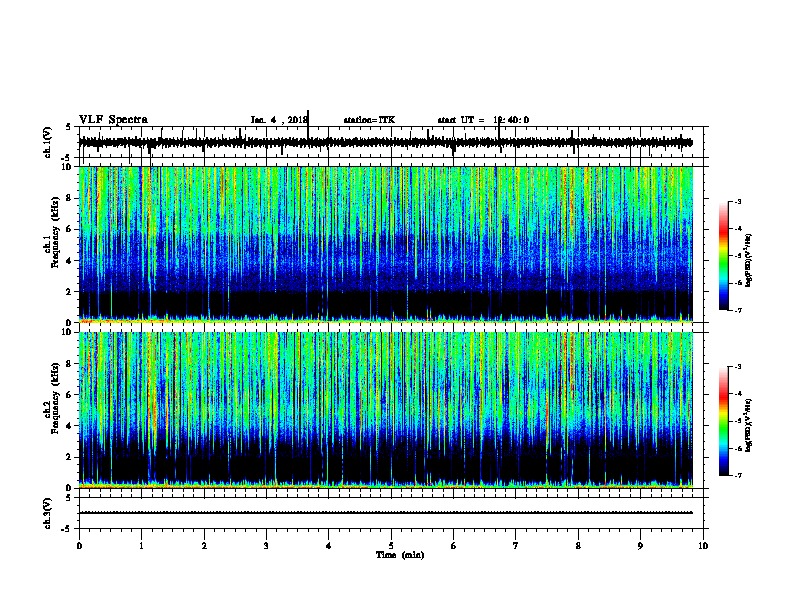Screen dimensions: 792x612
Task: Click the 'station=ITK' label
Action: point(369,120)
